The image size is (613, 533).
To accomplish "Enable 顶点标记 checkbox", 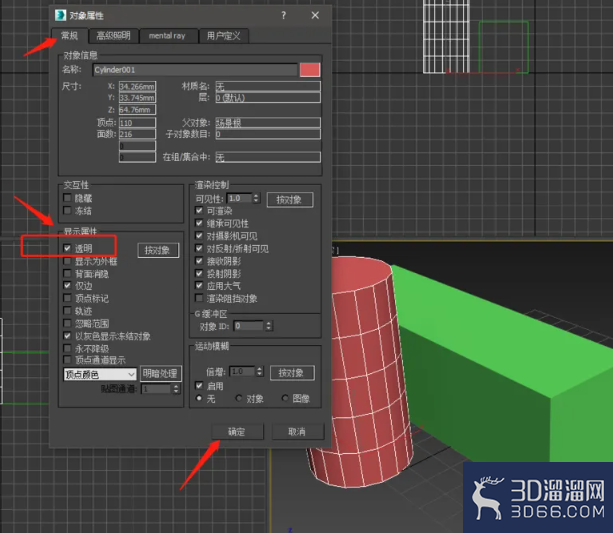I will pyautogui.click(x=67, y=298).
